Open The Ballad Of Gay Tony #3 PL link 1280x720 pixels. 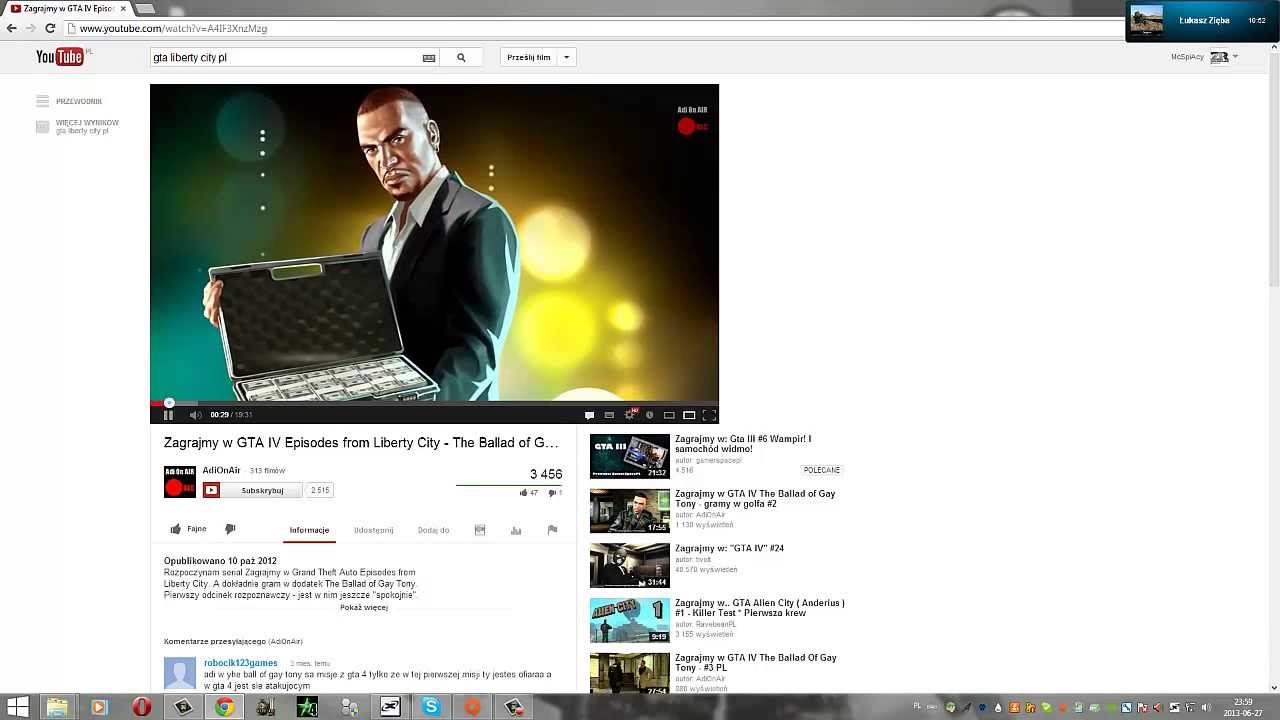(756, 662)
